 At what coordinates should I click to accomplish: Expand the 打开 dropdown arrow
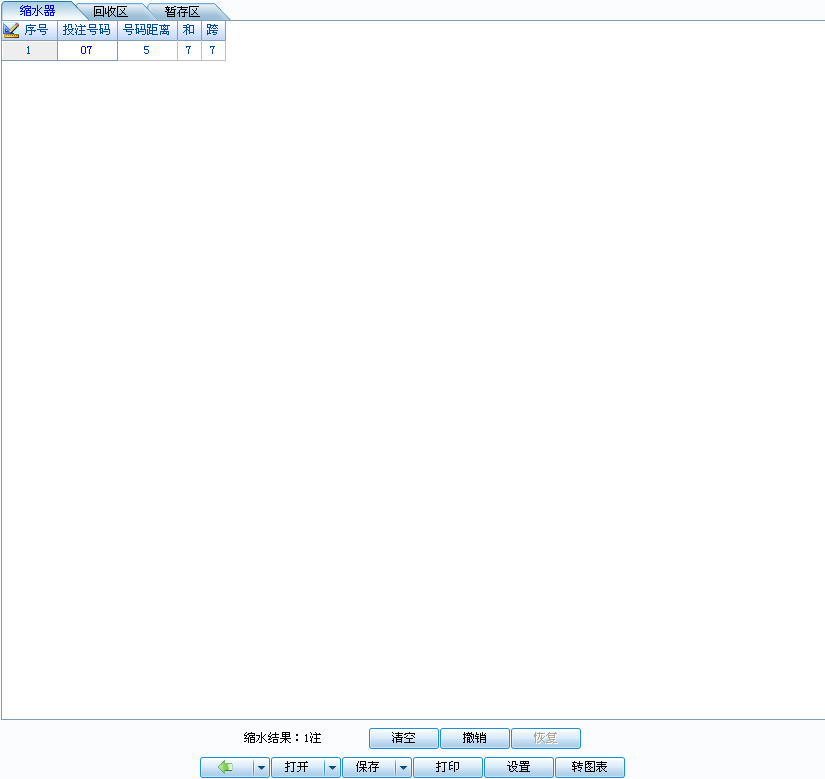(x=332, y=767)
